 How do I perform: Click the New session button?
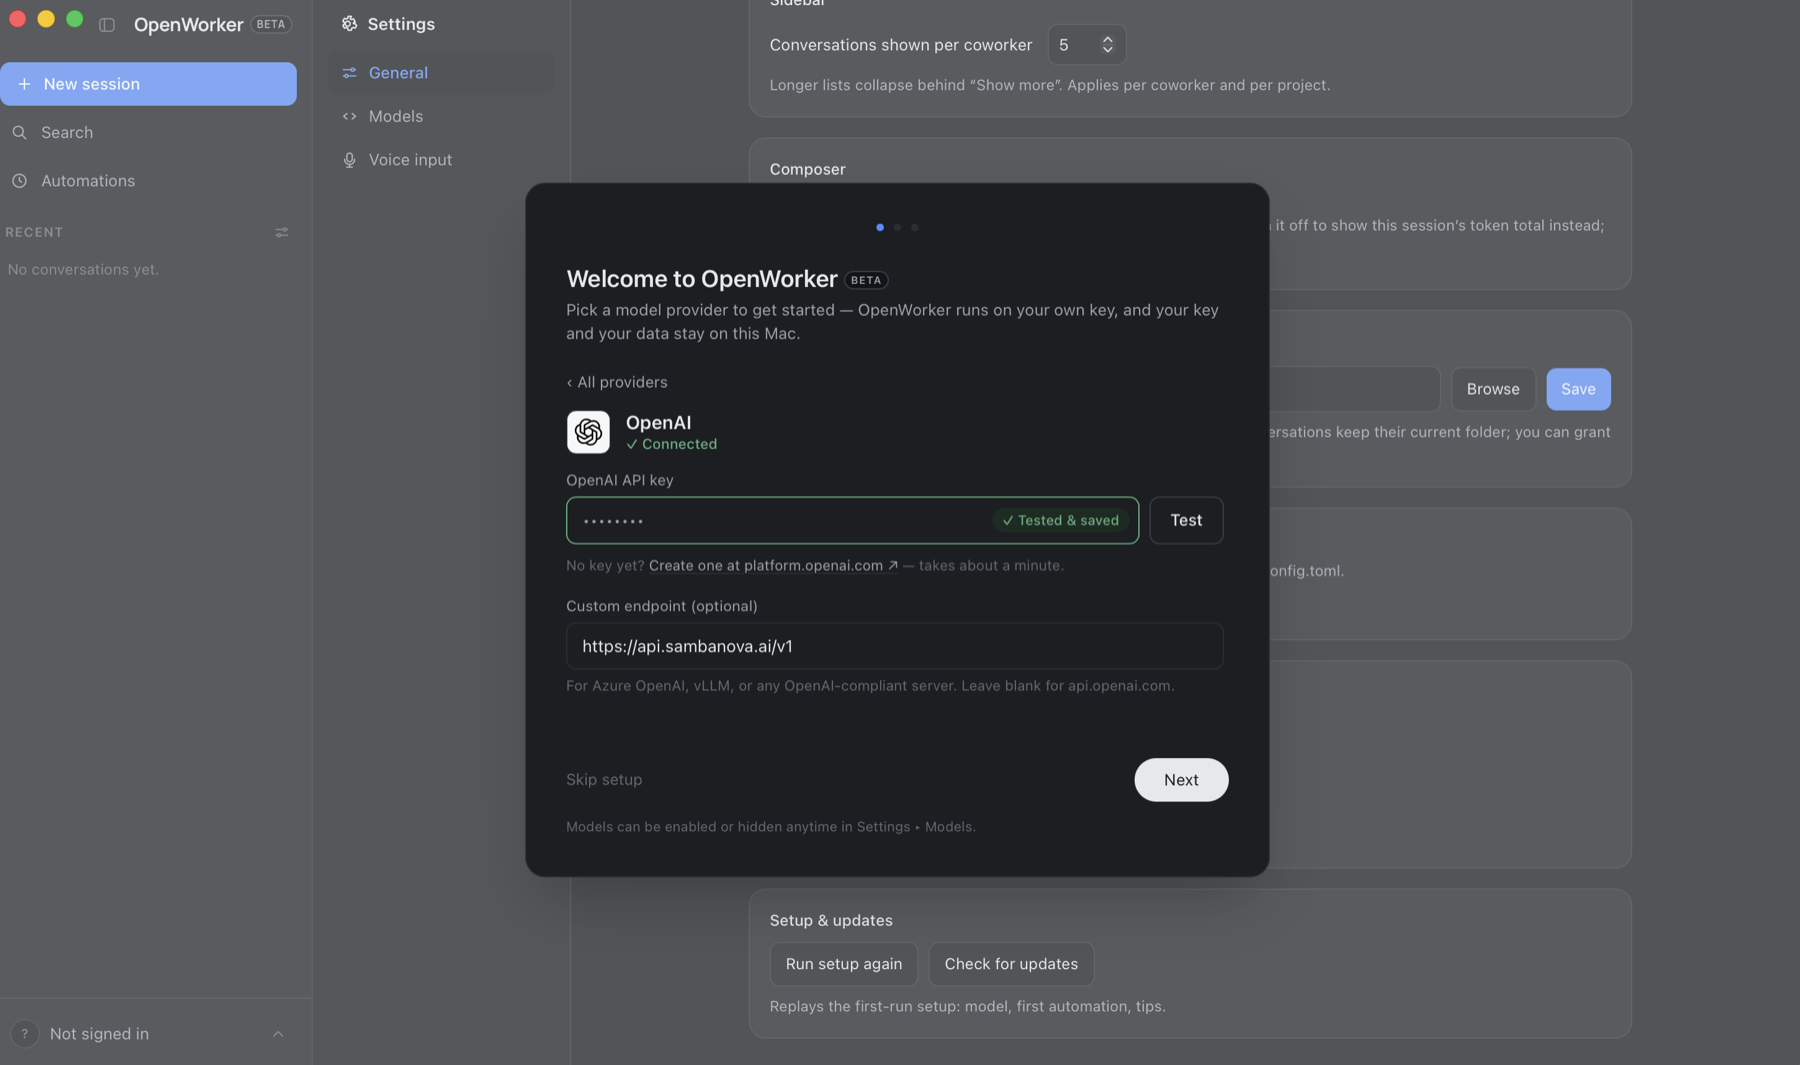(x=148, y=84)
